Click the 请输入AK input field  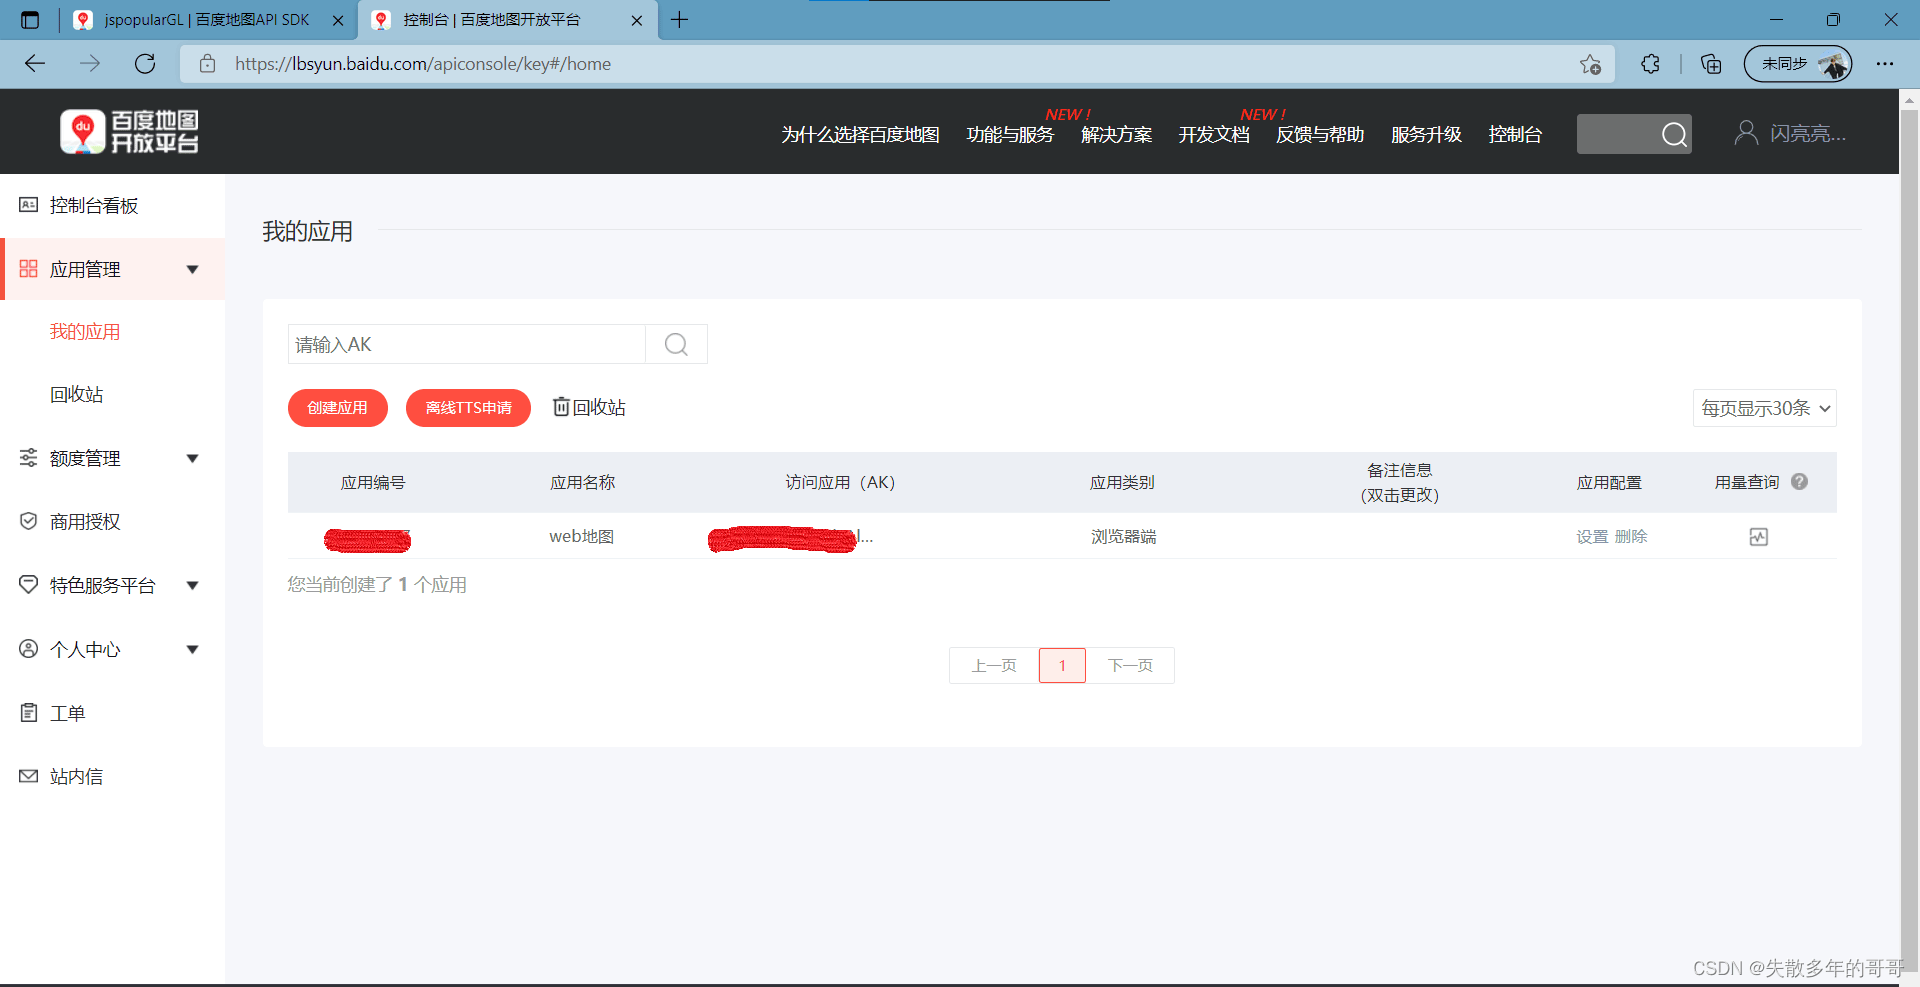(466, 345)
